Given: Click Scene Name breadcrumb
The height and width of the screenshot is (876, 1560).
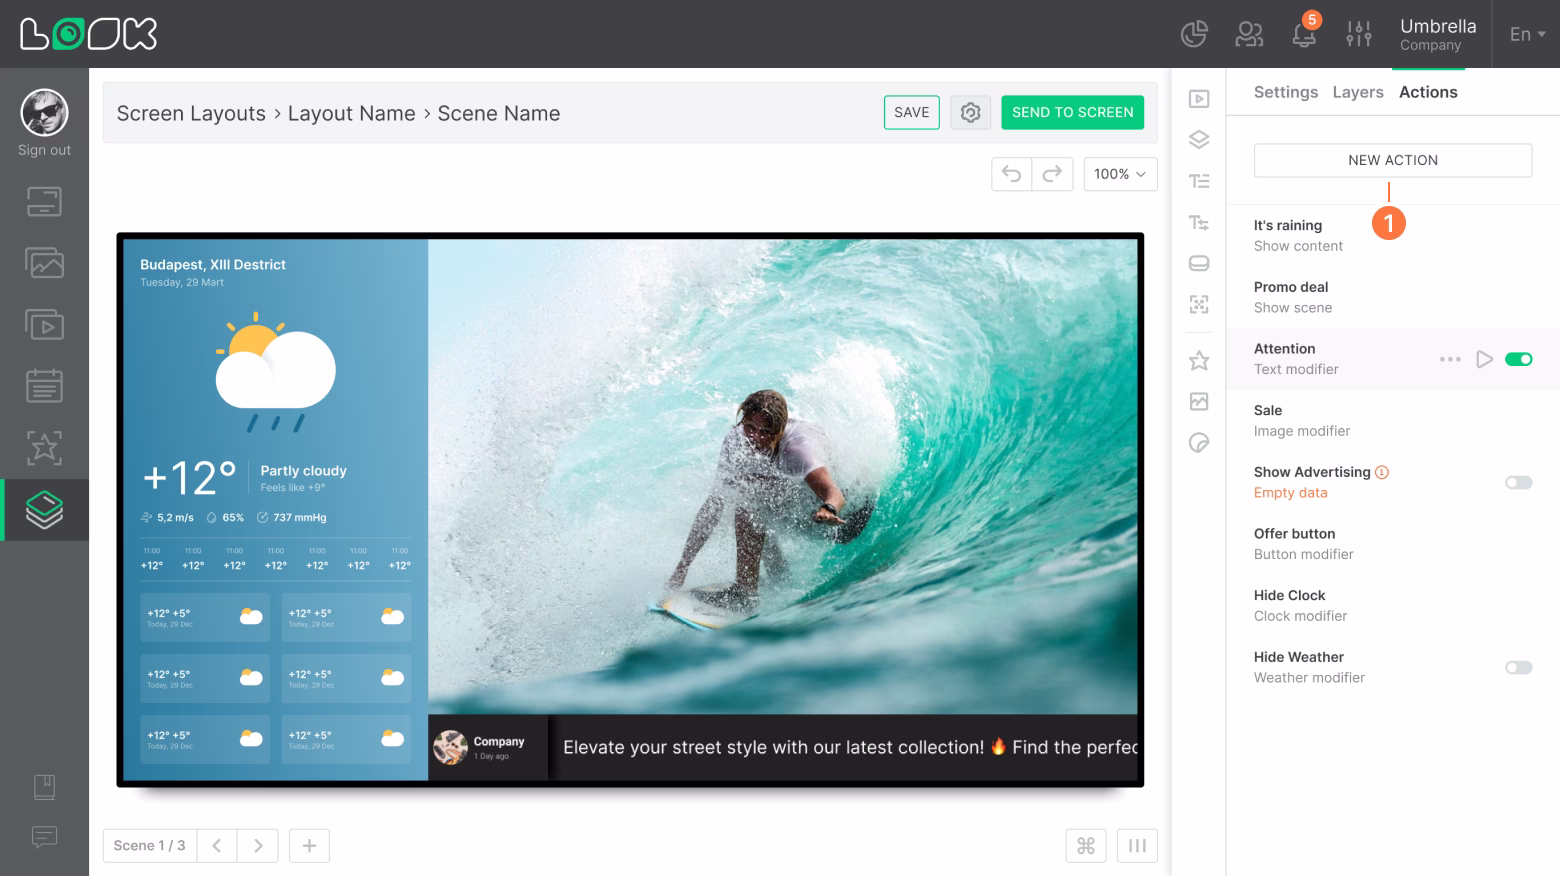Looking at the screenshot, I should (498, 114).
